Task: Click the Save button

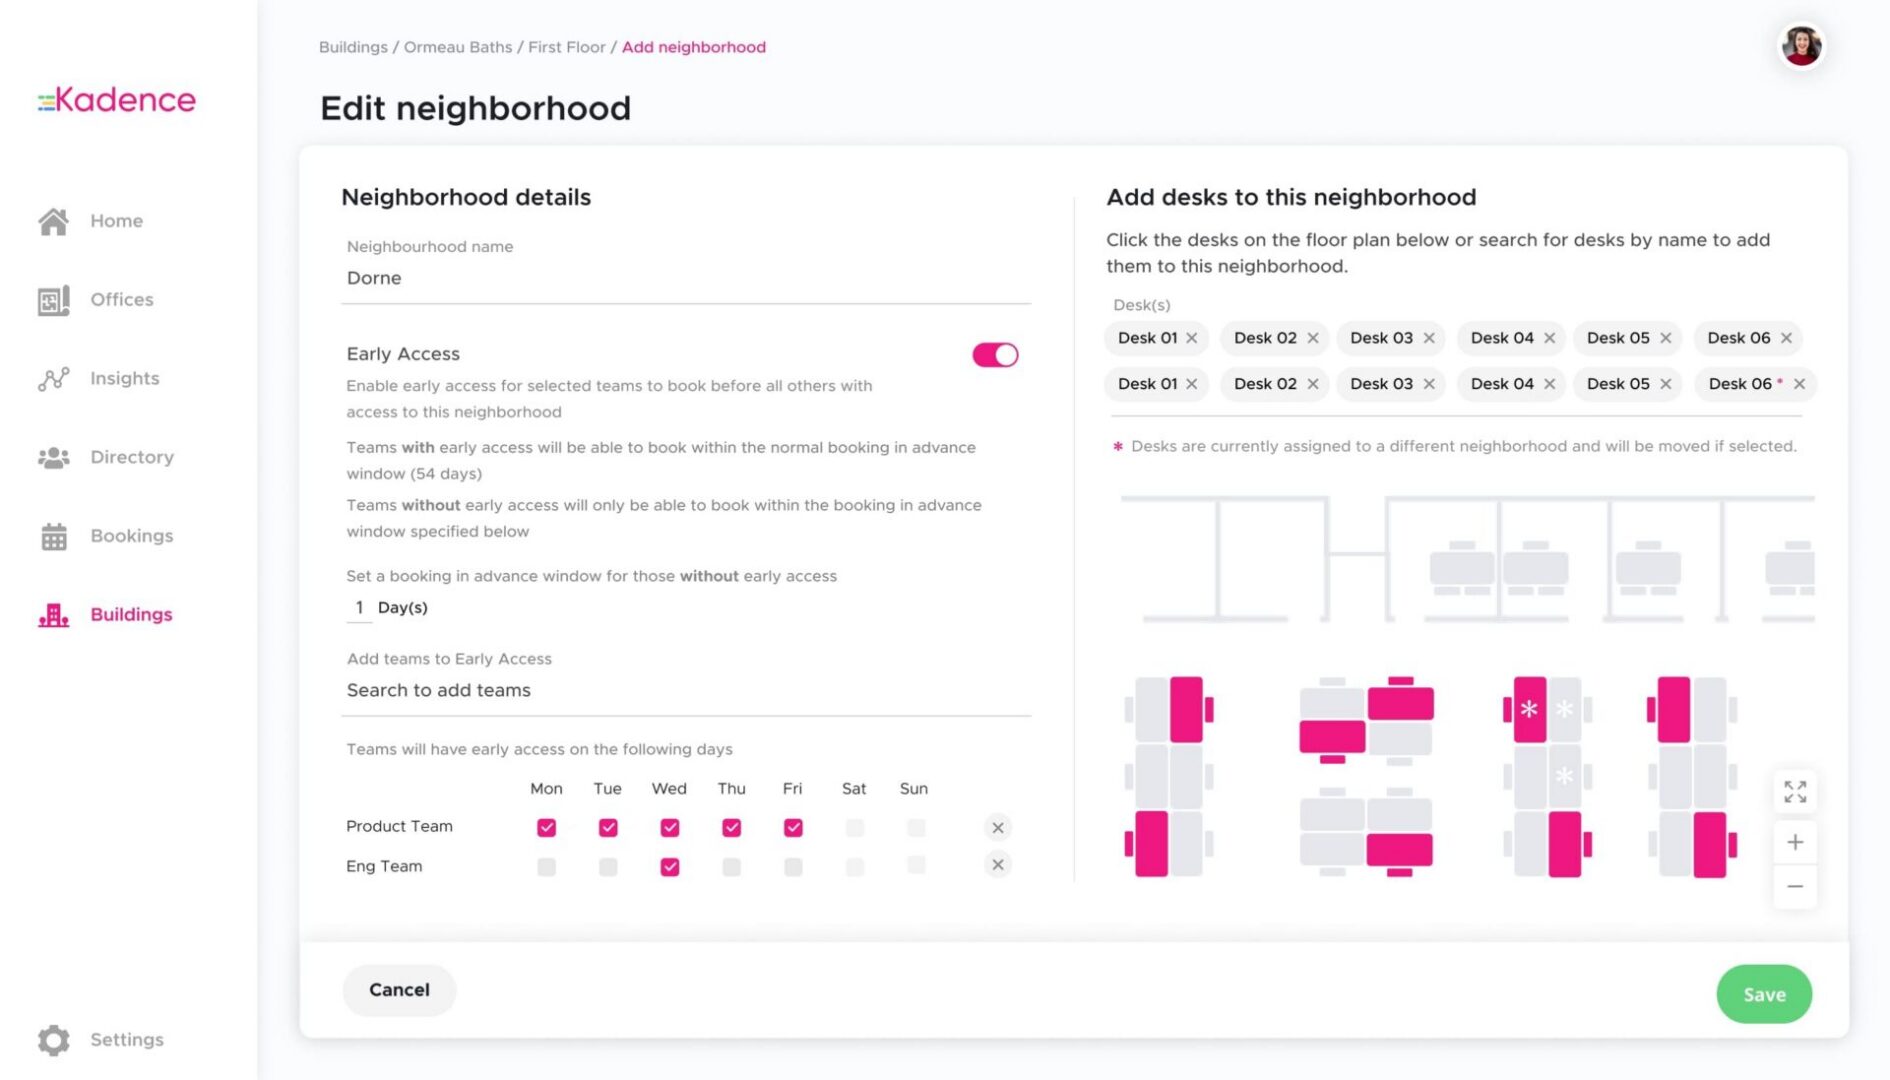Action: (1764, 994)
